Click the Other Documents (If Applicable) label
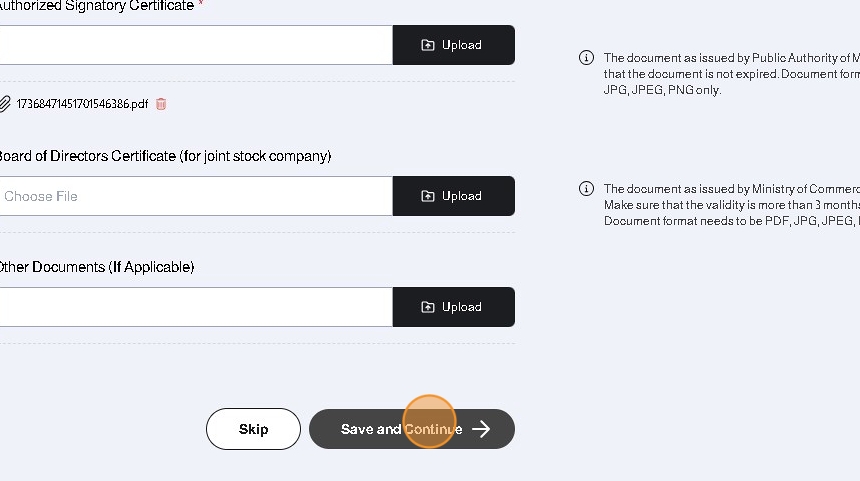This screenshot has height=481, width=860. [96, 267]
